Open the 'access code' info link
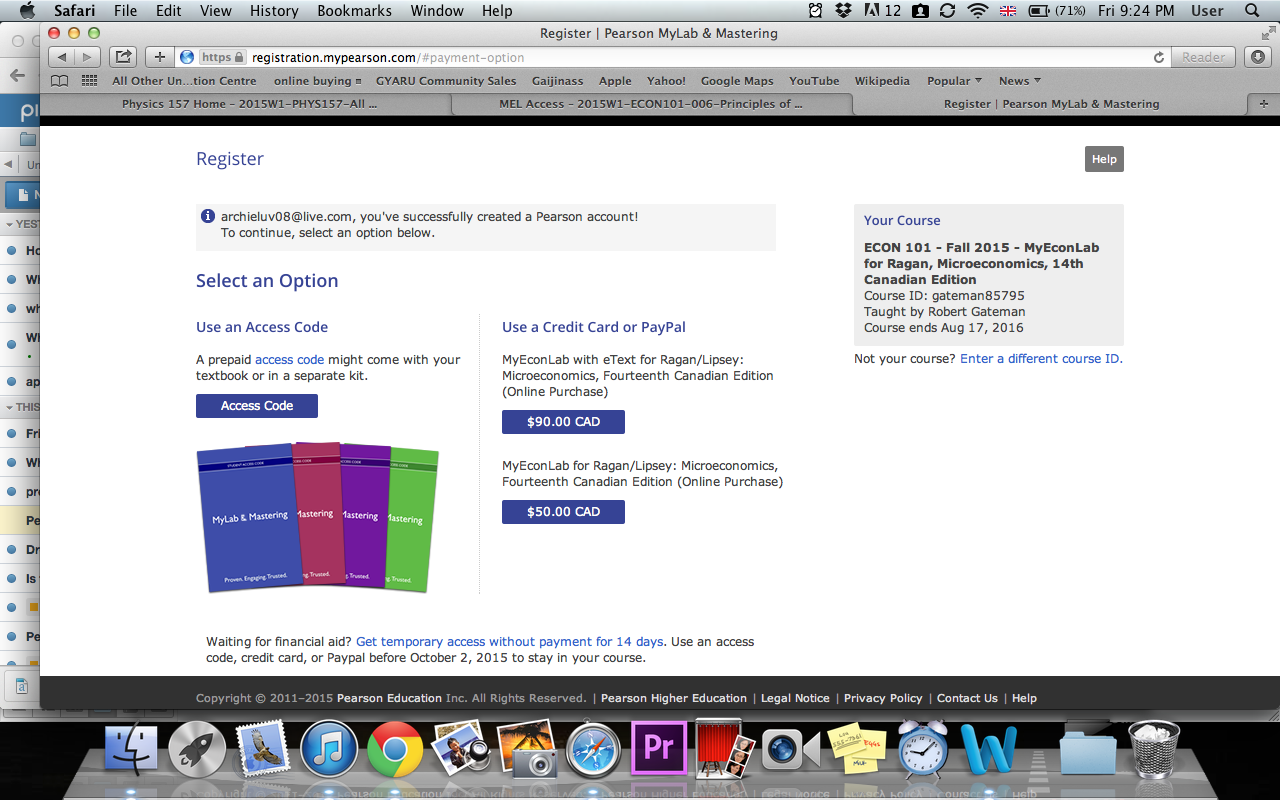1280x800 pixels. coord(289,360)
